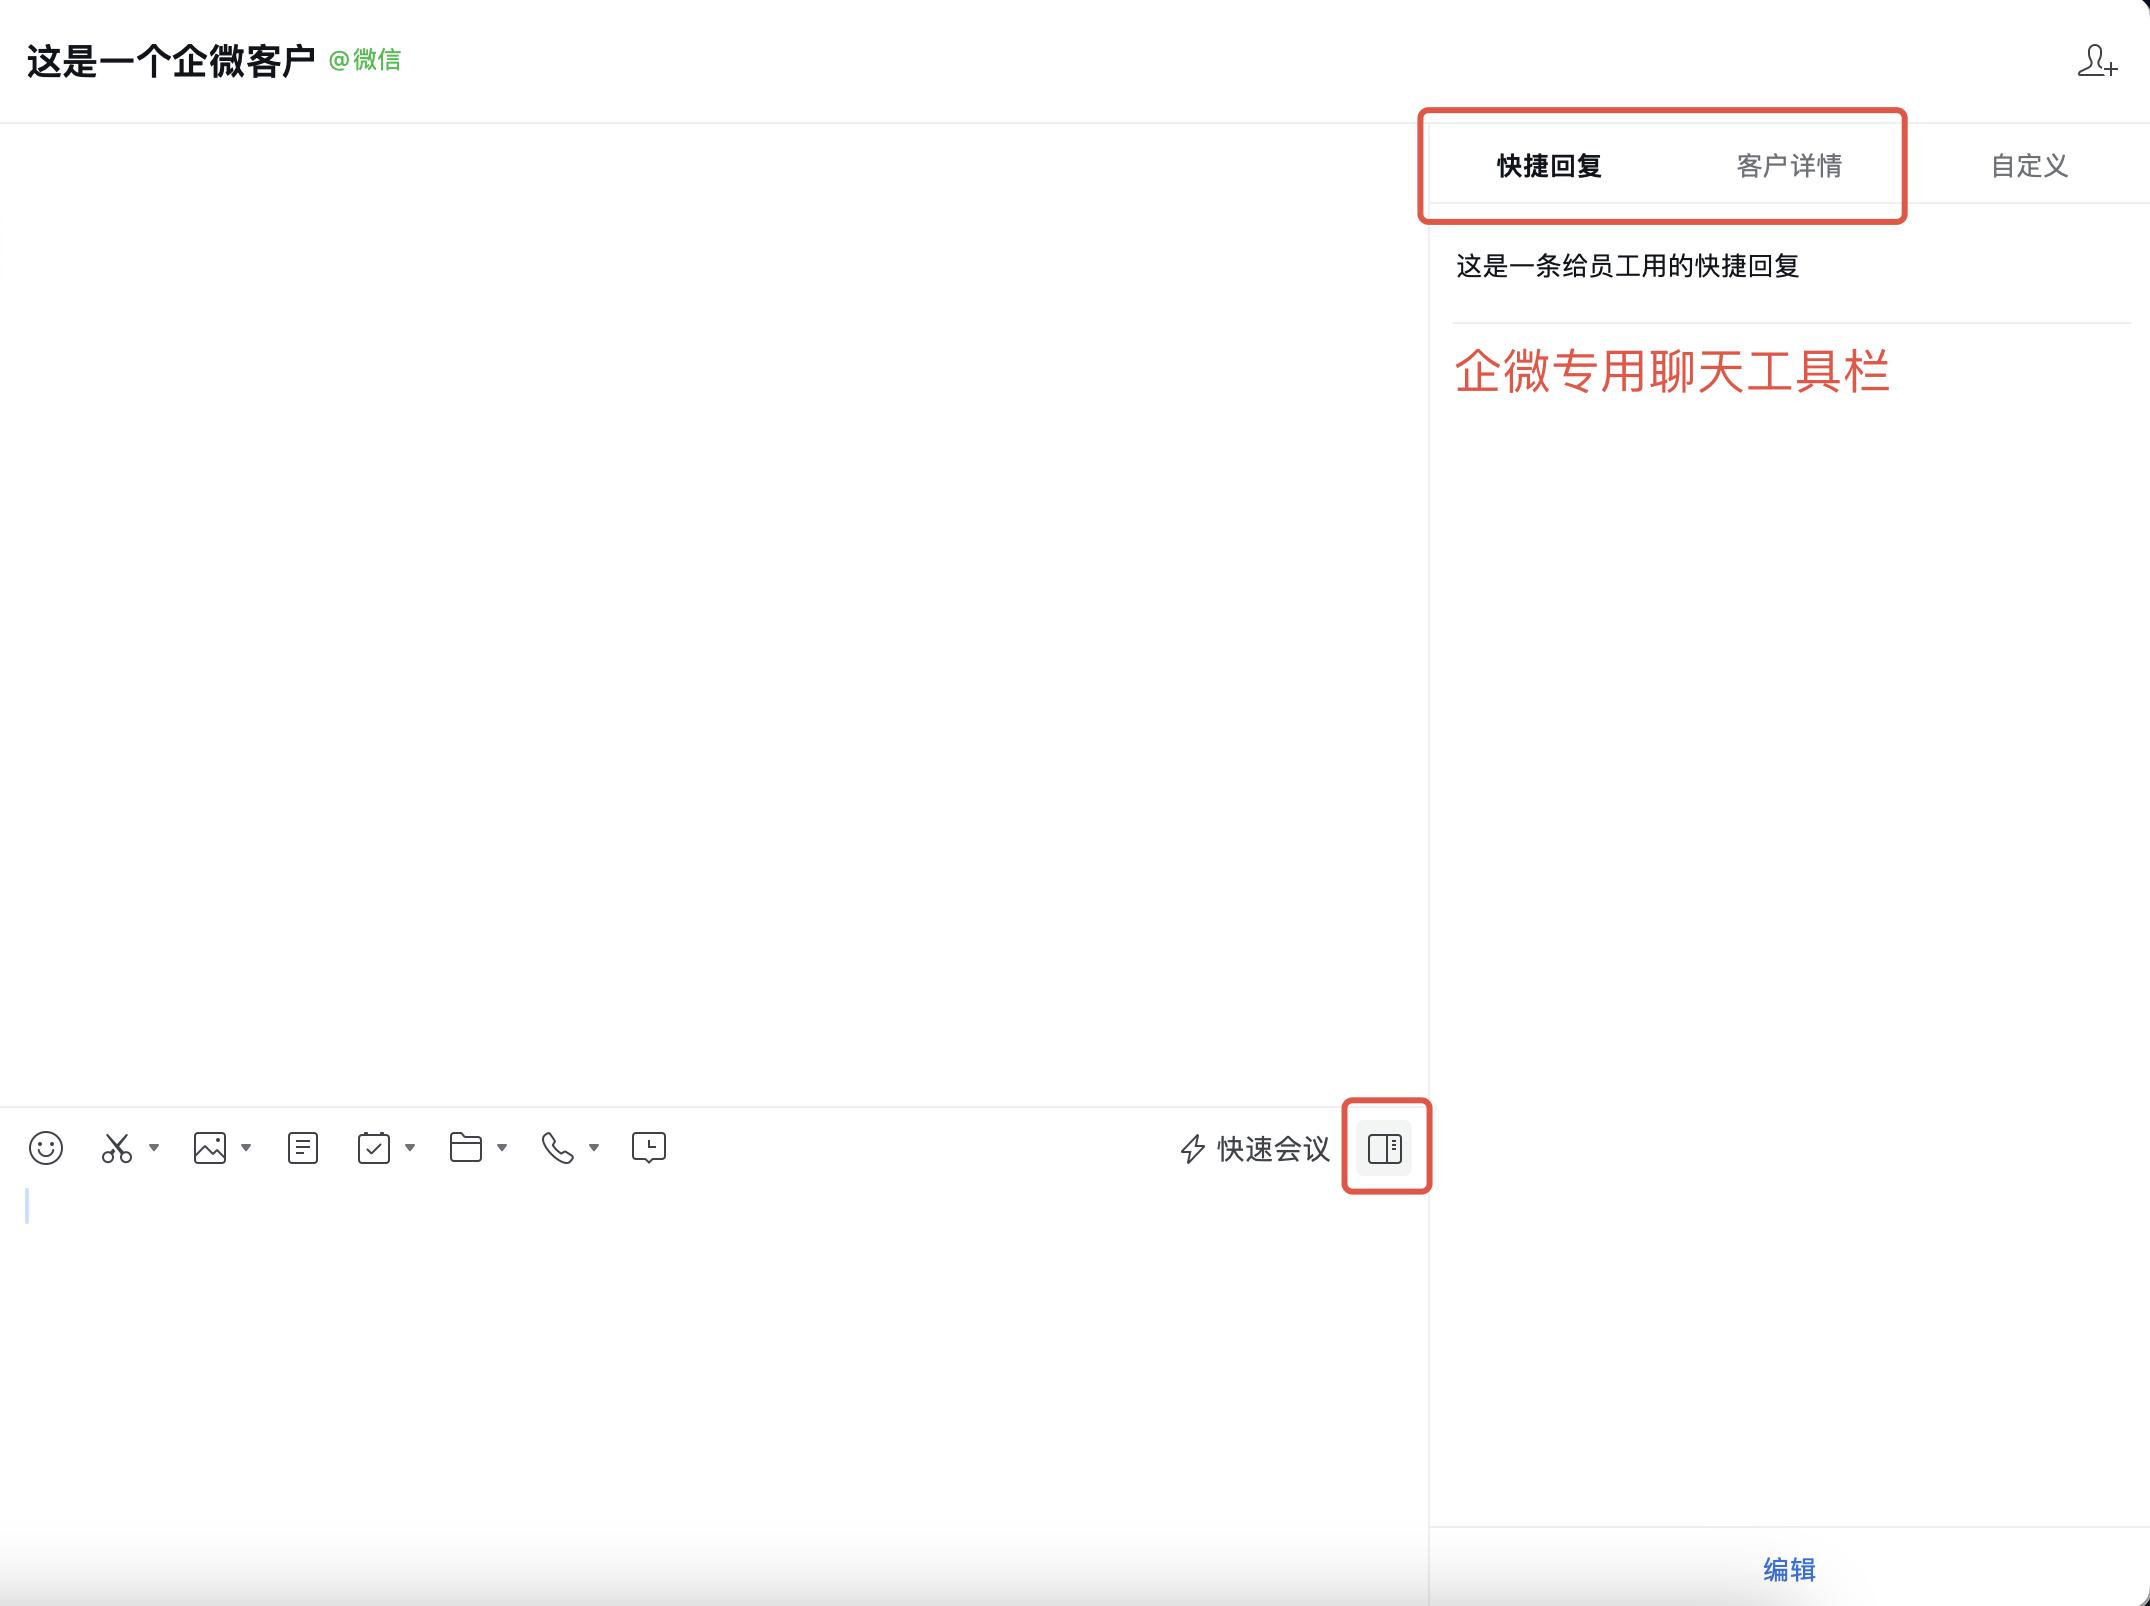Viewport: 2150px width, 1606px height.
Task: Expand the screenshot options dropdown arrow
Action: coord(155,1148)
